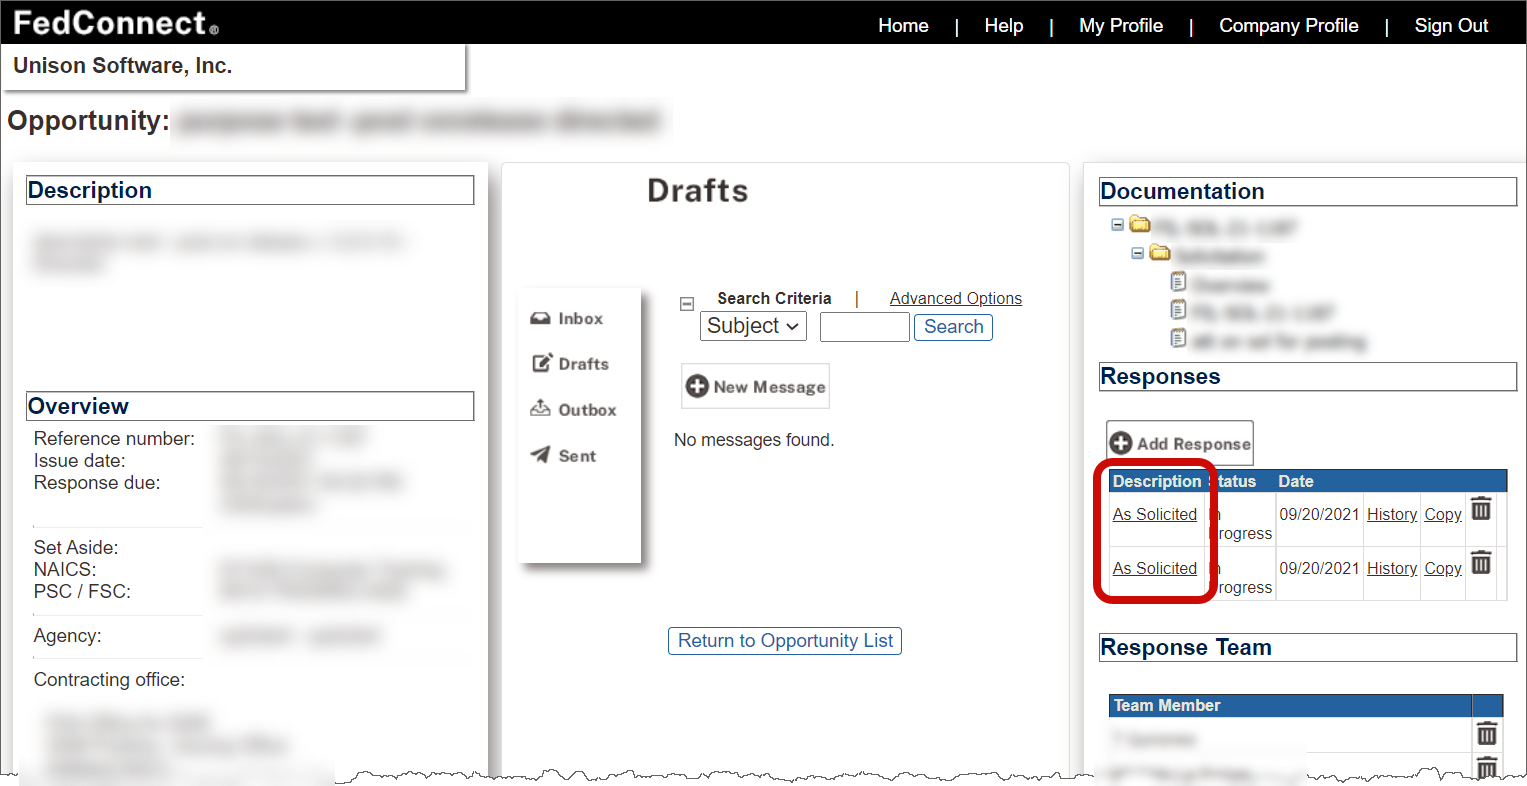Image resolution: width=1527 pixels, height=786 pixels.
Task: Collapse the top documentation folder
Action: tap(1118, 225)
